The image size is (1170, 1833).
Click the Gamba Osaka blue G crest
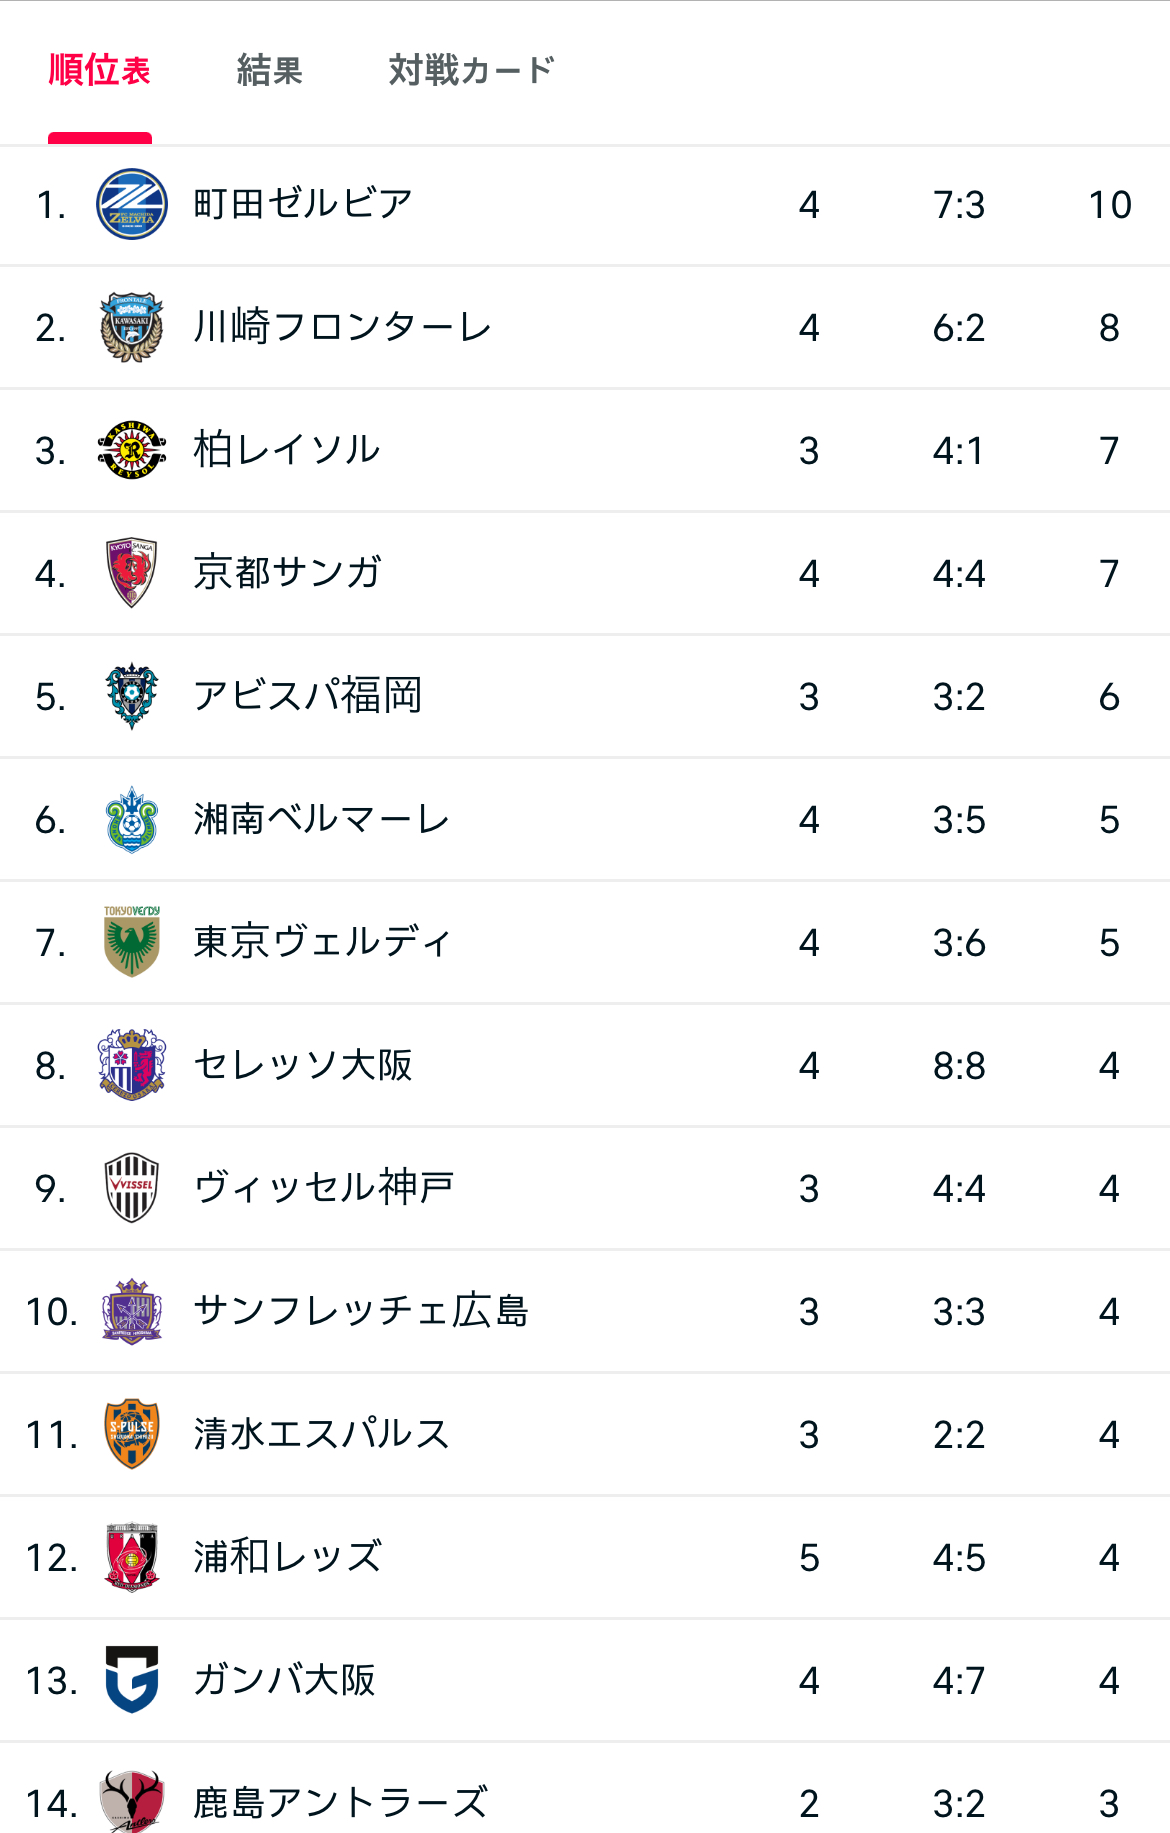[132, 1680]
